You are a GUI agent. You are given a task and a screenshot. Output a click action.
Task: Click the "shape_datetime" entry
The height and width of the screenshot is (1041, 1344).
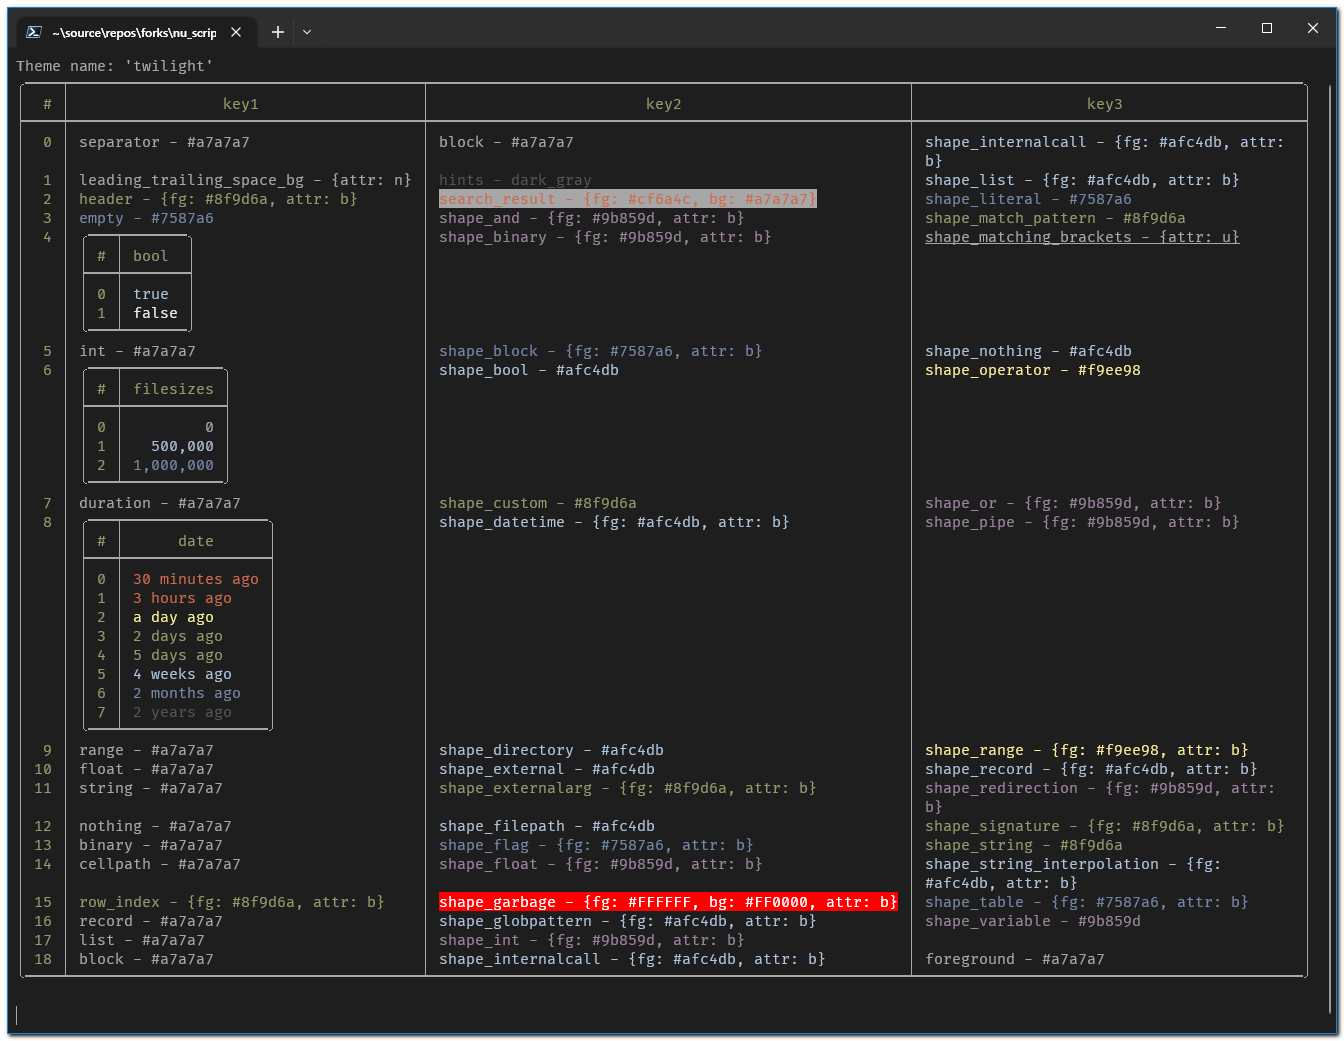(614, 522)
